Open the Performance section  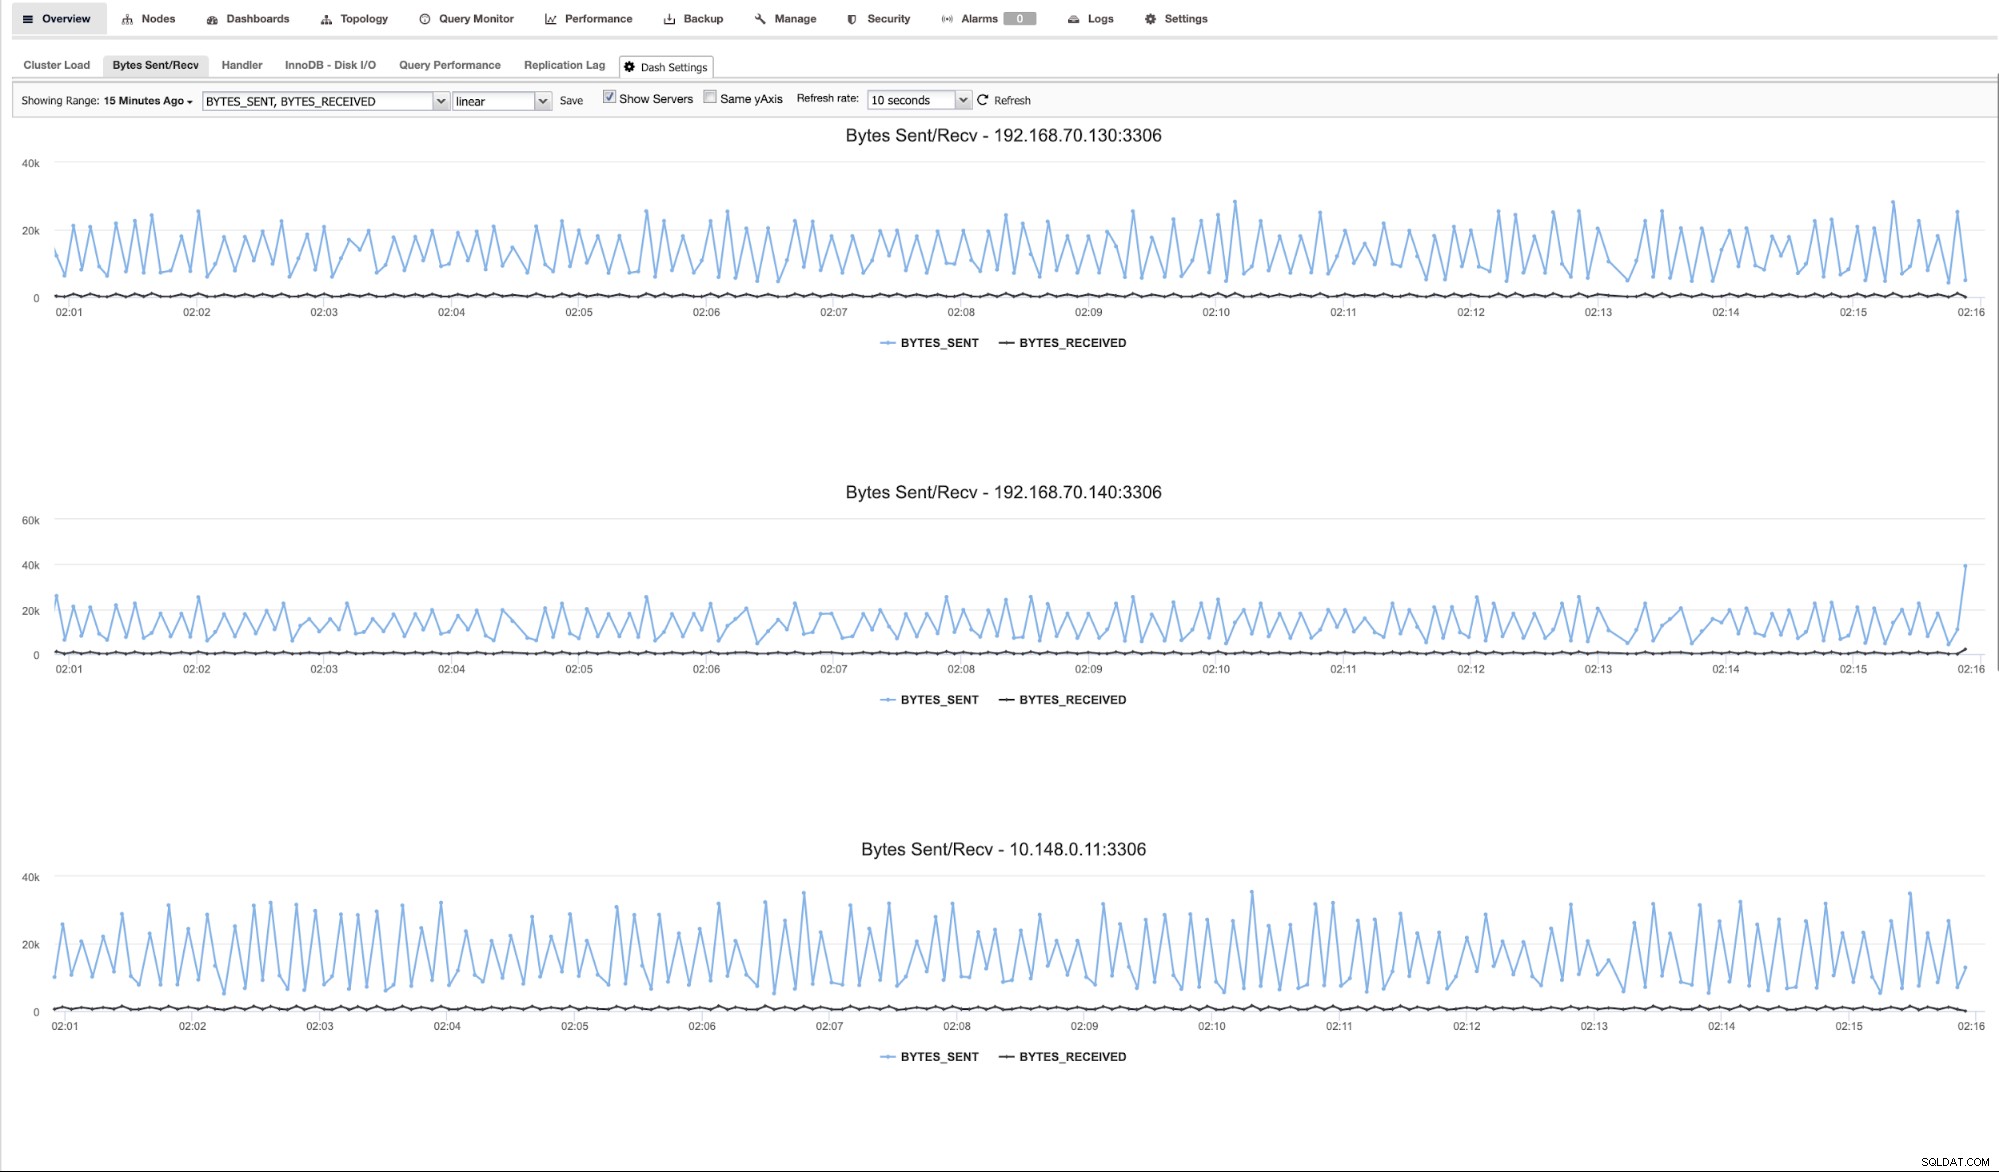(x=589, y=19)
